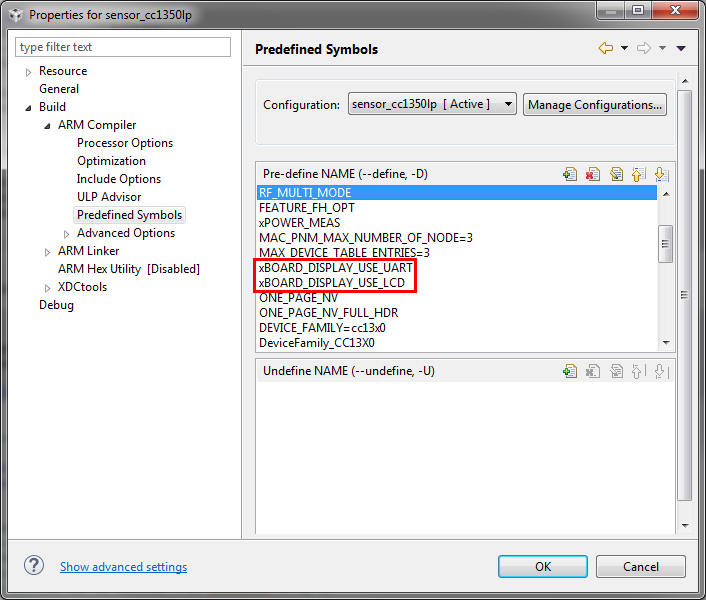The image size is (706, 600).
Task: Select ARM Linker tree label
Action: tap(88, 251)
